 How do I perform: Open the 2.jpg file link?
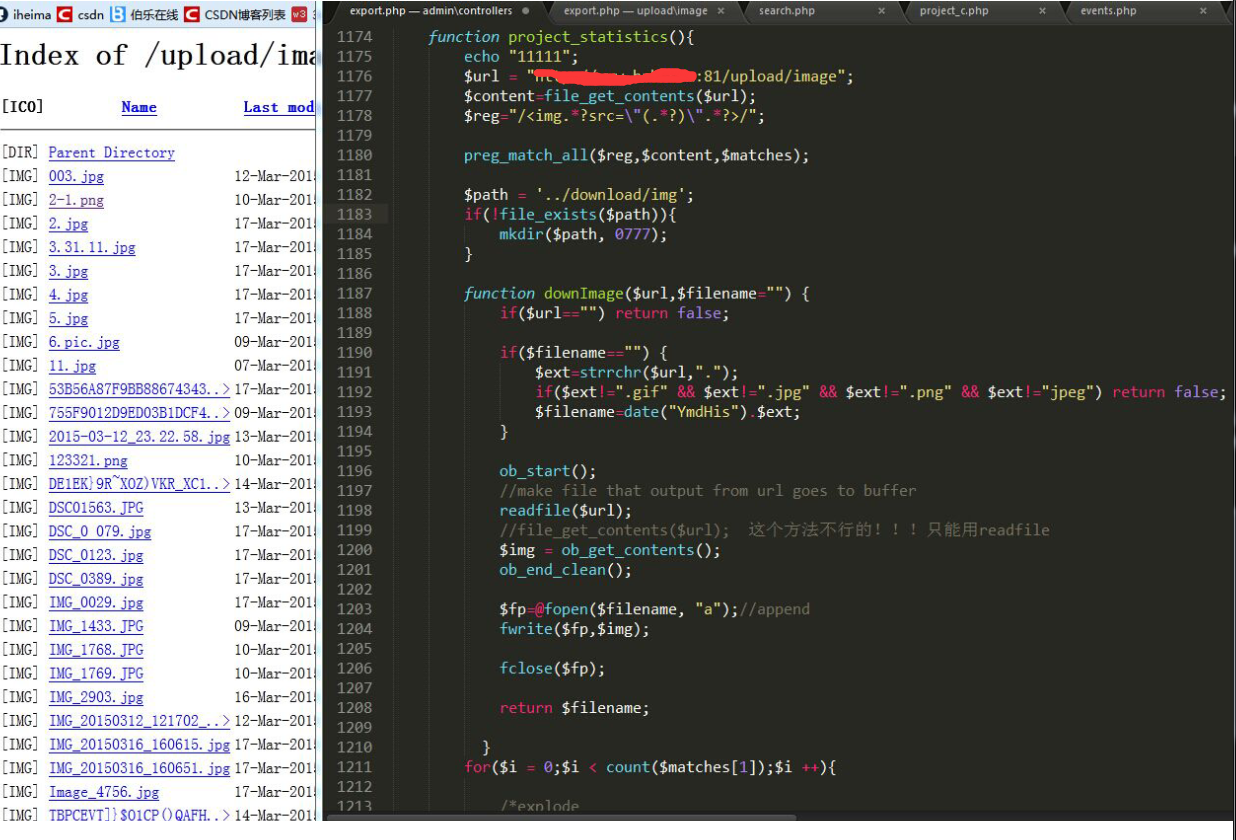tap(68, 224)
